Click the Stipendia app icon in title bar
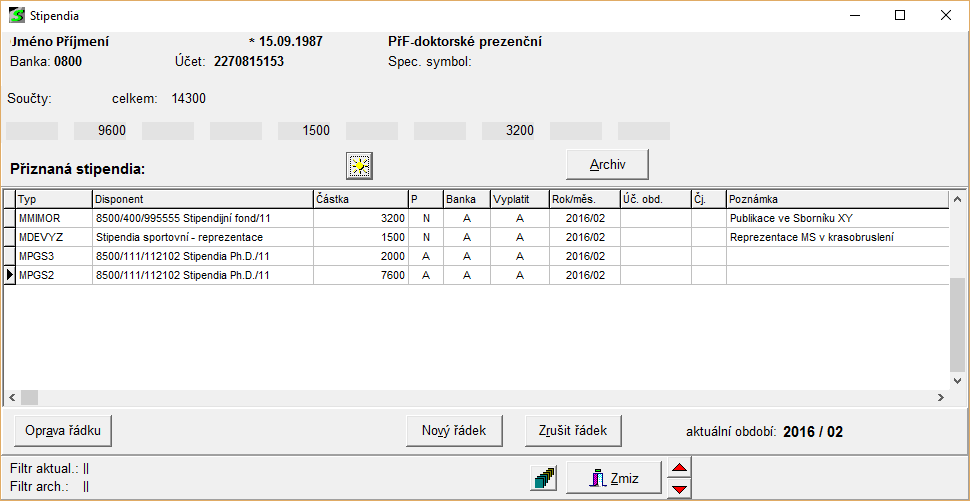The height and width of the screenshot is (501, 970). coord(16,16)
